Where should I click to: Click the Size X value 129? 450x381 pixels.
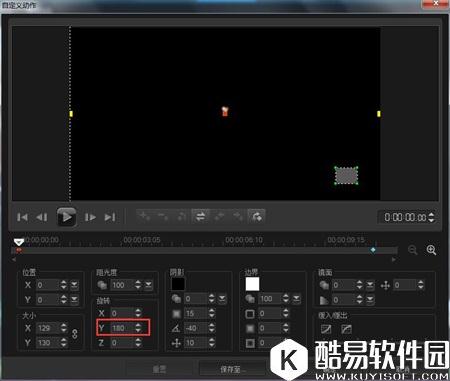coord(48,328)
